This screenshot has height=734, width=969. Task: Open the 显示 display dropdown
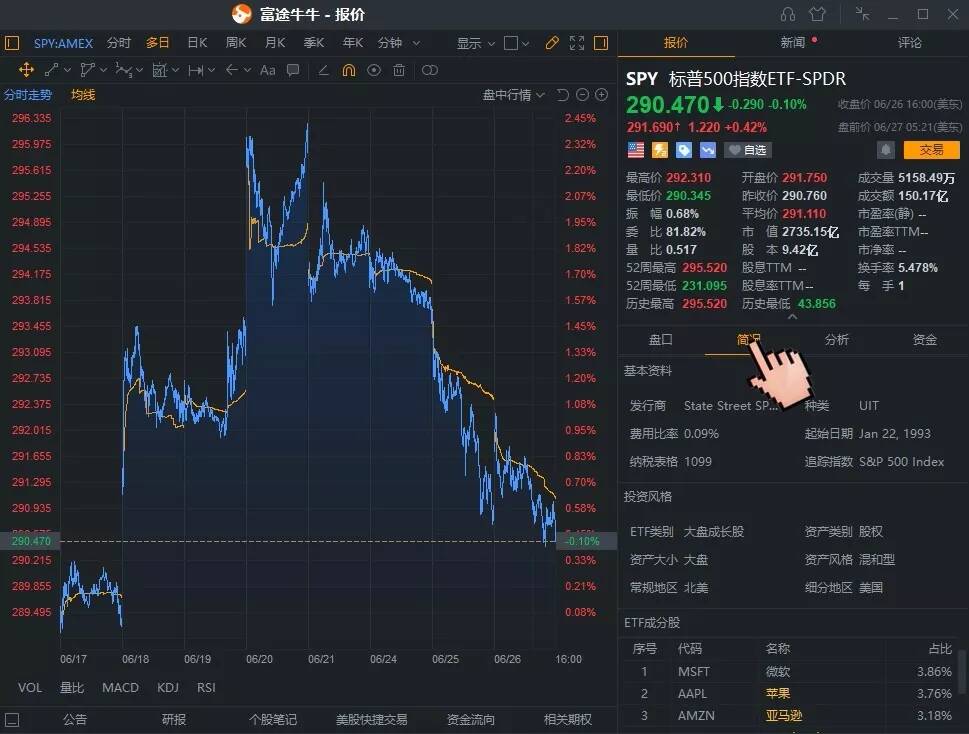tap(475, 43)
